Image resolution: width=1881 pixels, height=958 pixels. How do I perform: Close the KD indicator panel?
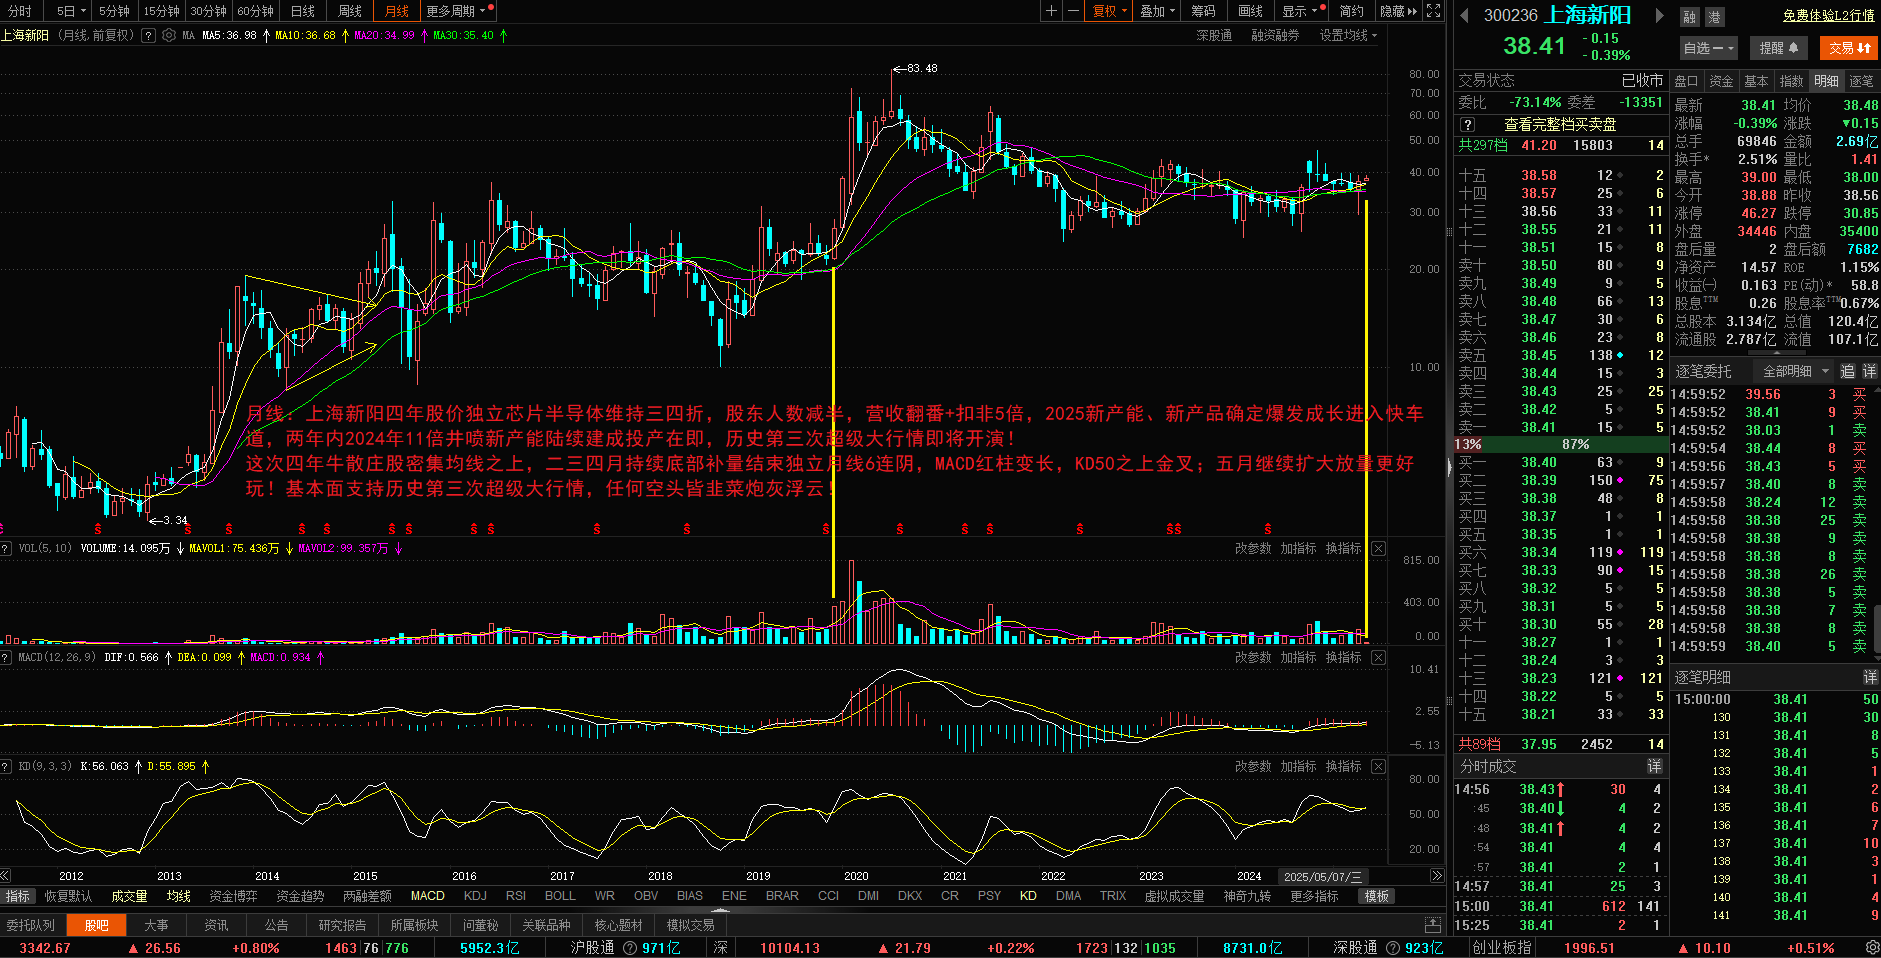tap(1378, 766)
